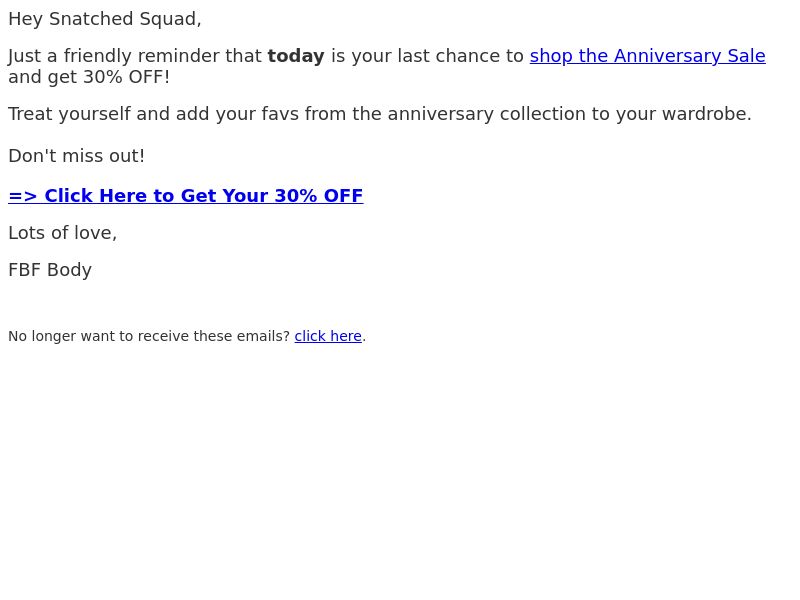
Task: Click the unsubscribe click here link
Action: point(328,336)
